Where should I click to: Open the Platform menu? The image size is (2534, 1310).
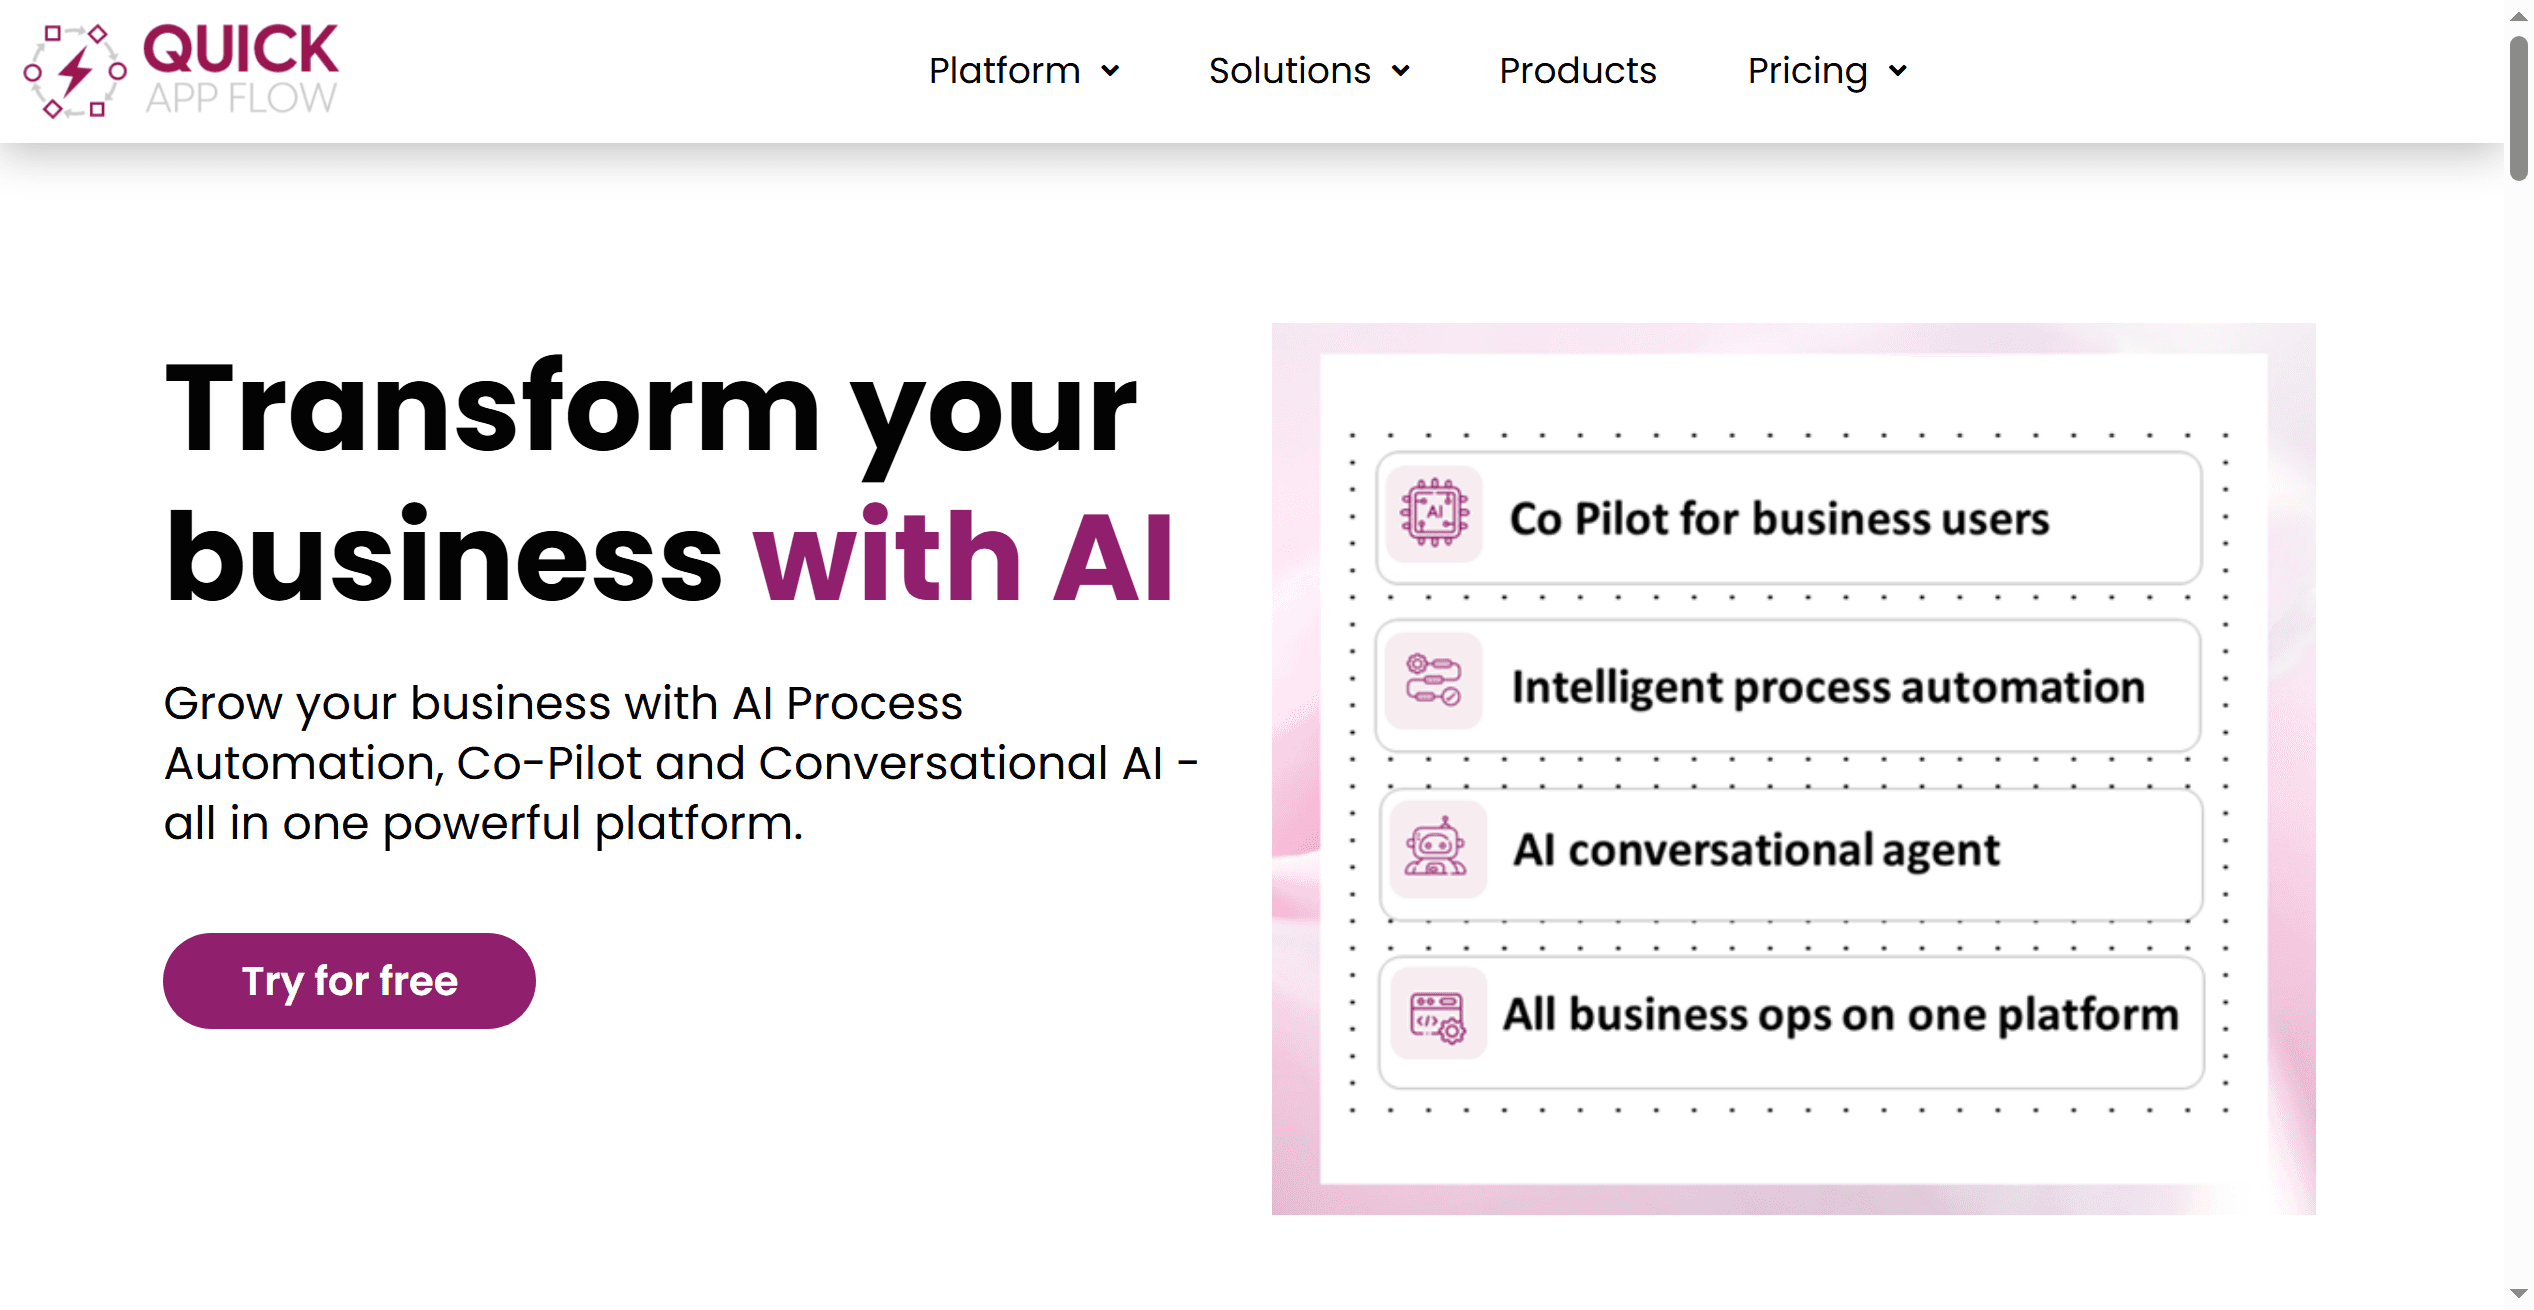(x=1004, y=71)
